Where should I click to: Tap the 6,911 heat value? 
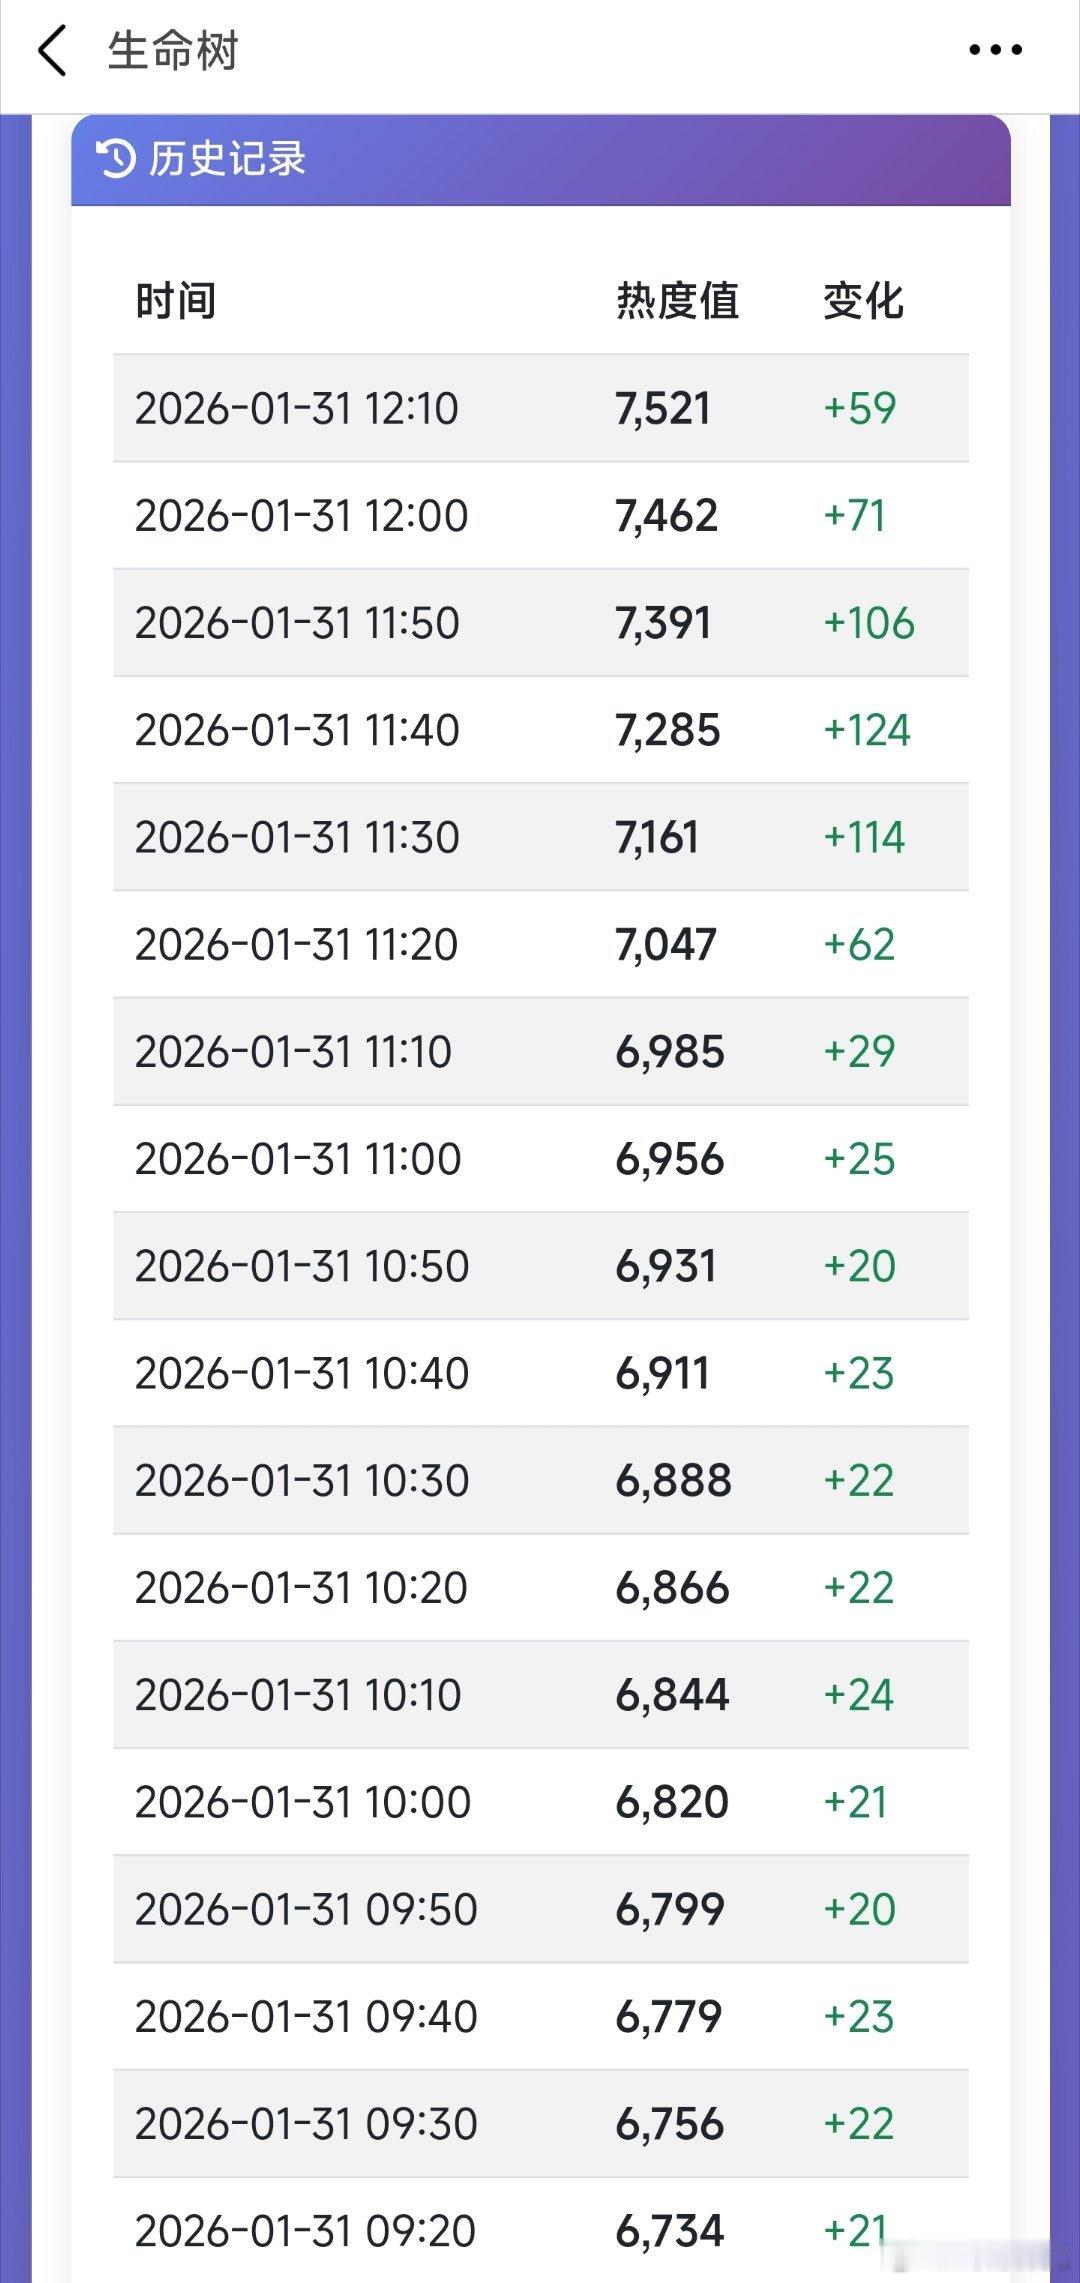click(662, 1373)
